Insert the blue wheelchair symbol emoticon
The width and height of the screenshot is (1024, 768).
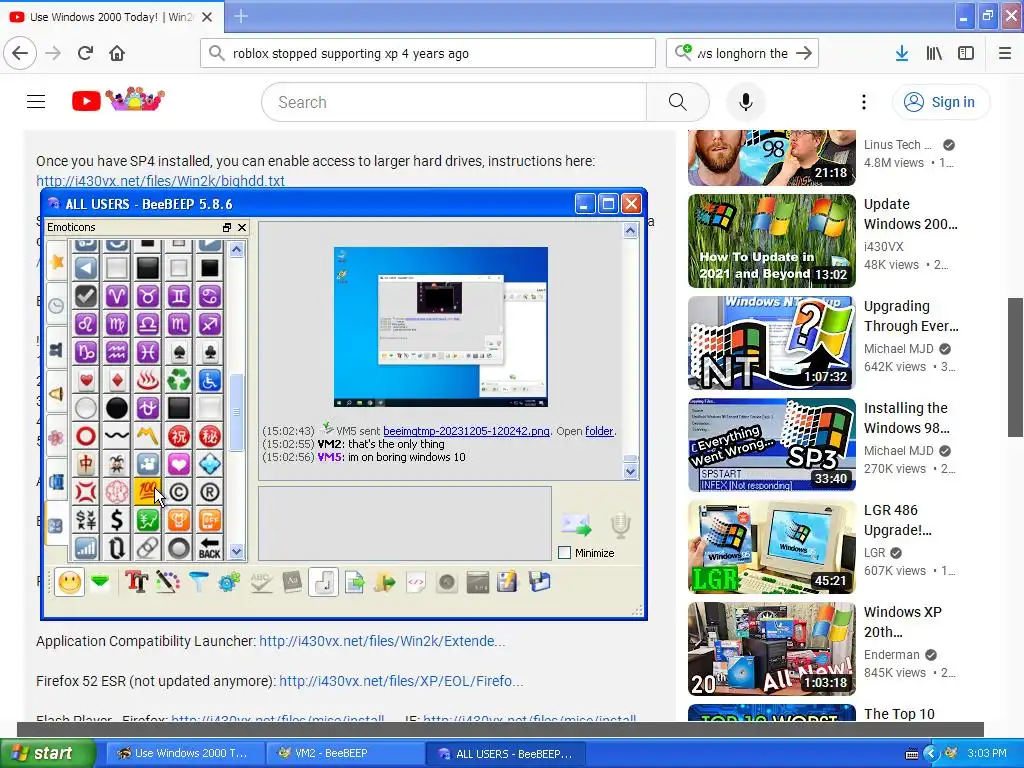tap(210, 379)
